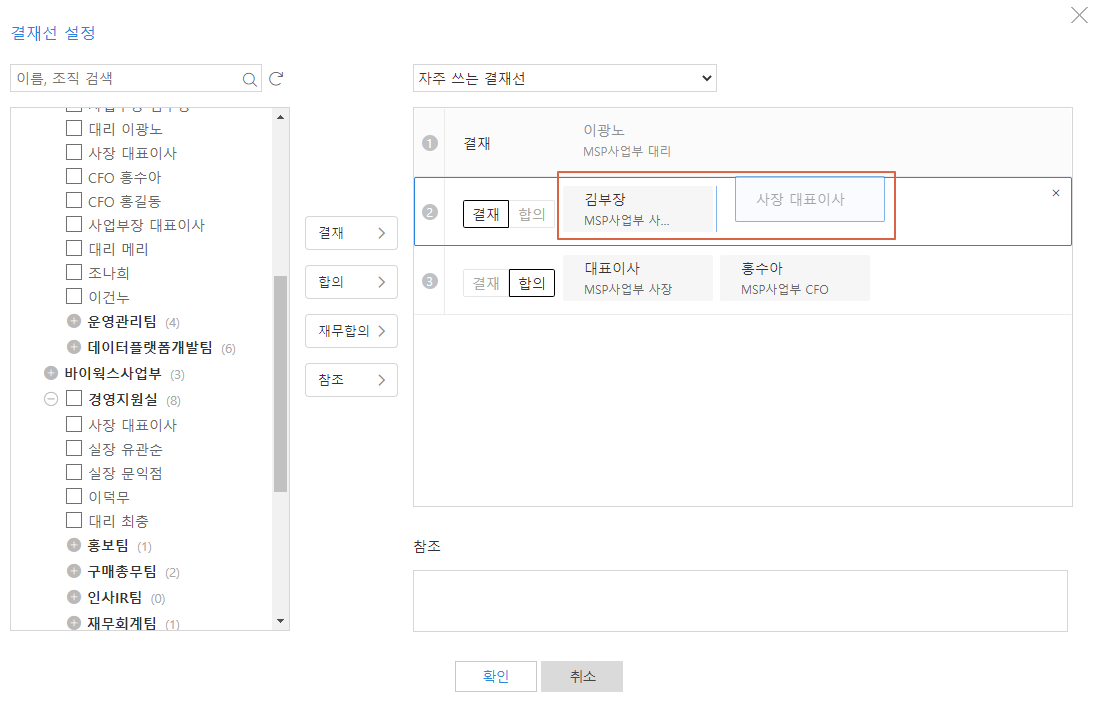This screenshot has height=704, width=1095.
Task: Open the 자주 쓰는 결재선 dropdown
Action: (564, 78)
